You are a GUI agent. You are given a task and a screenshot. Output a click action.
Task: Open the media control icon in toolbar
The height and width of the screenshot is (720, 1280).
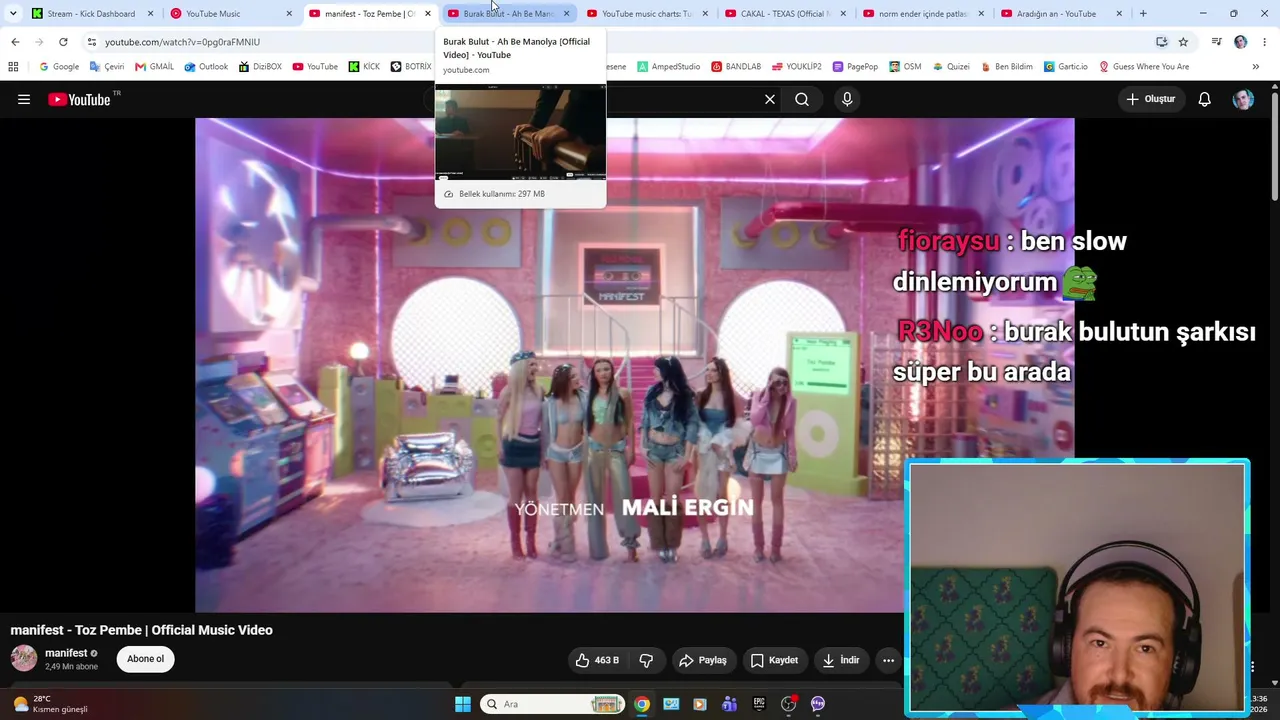pyautogui.click(x=1216, y=42)
